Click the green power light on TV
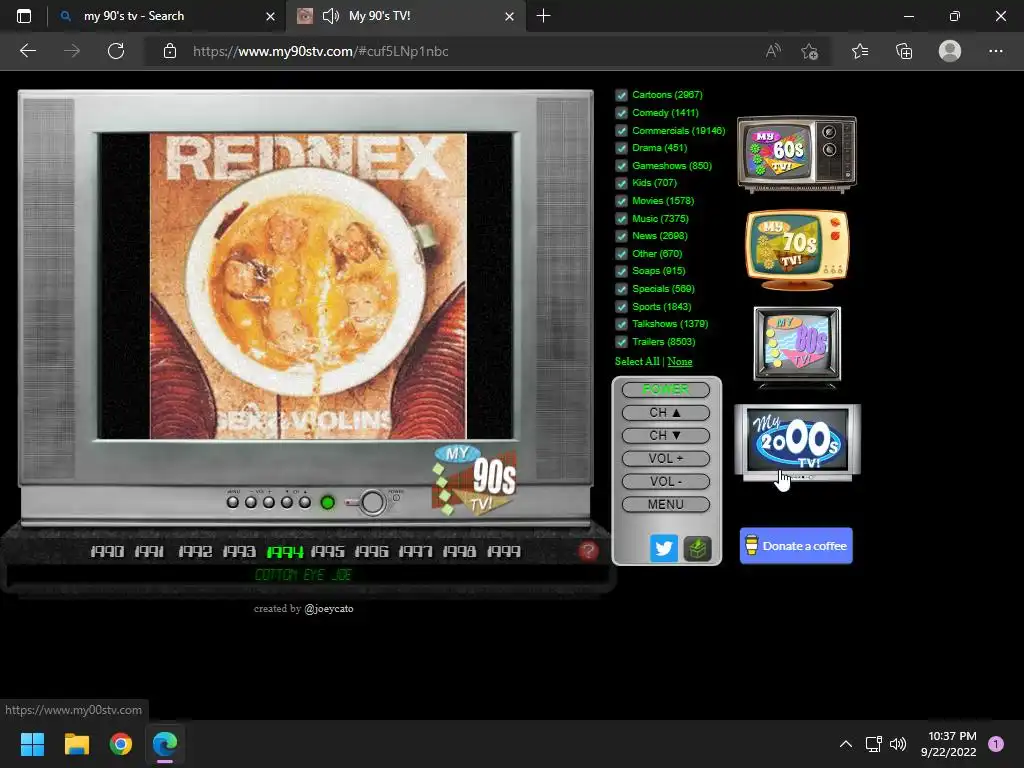 [x=328, y=502]
